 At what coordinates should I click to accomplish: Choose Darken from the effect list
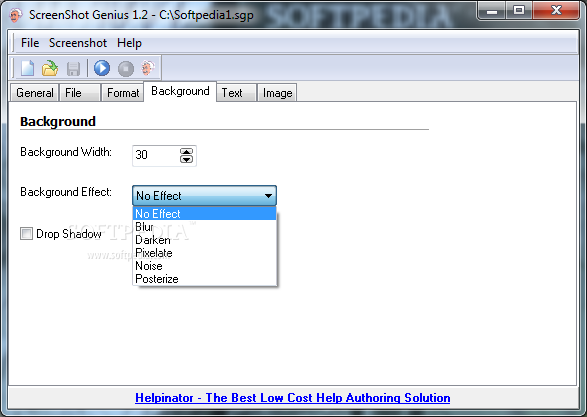pyautogui.click(x=204, y=240)
